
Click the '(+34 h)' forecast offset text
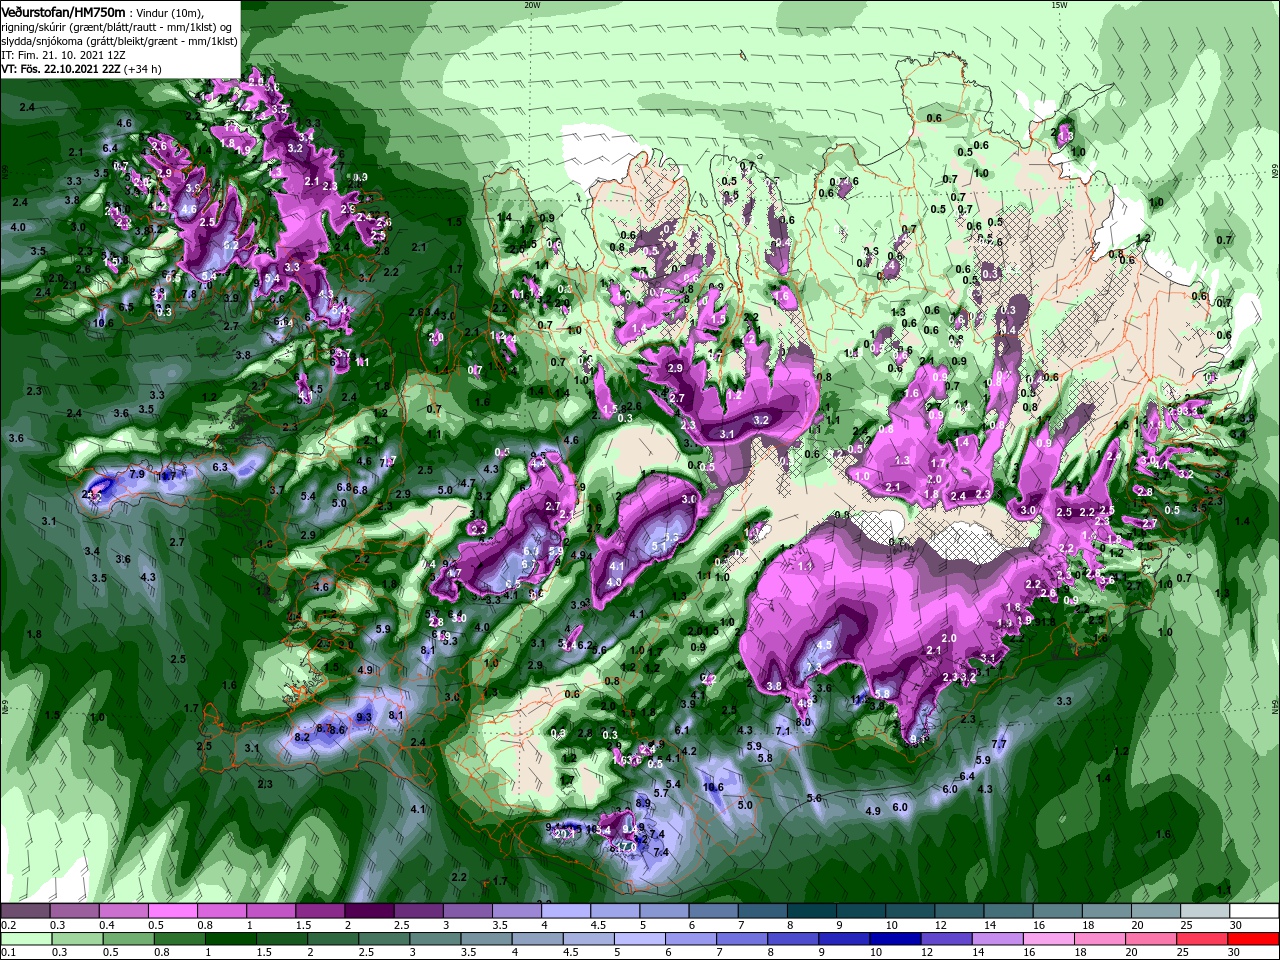point(143,69)
